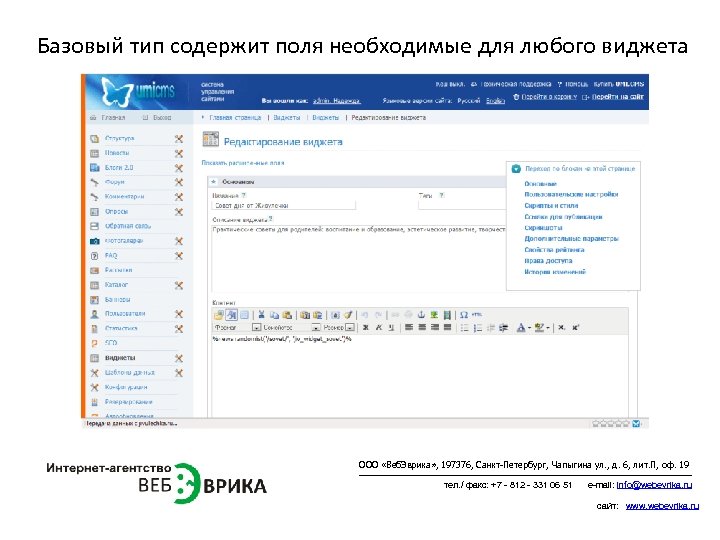720x540 pixels.
Task: Open the Статистика module
Action: coord(121,328)
